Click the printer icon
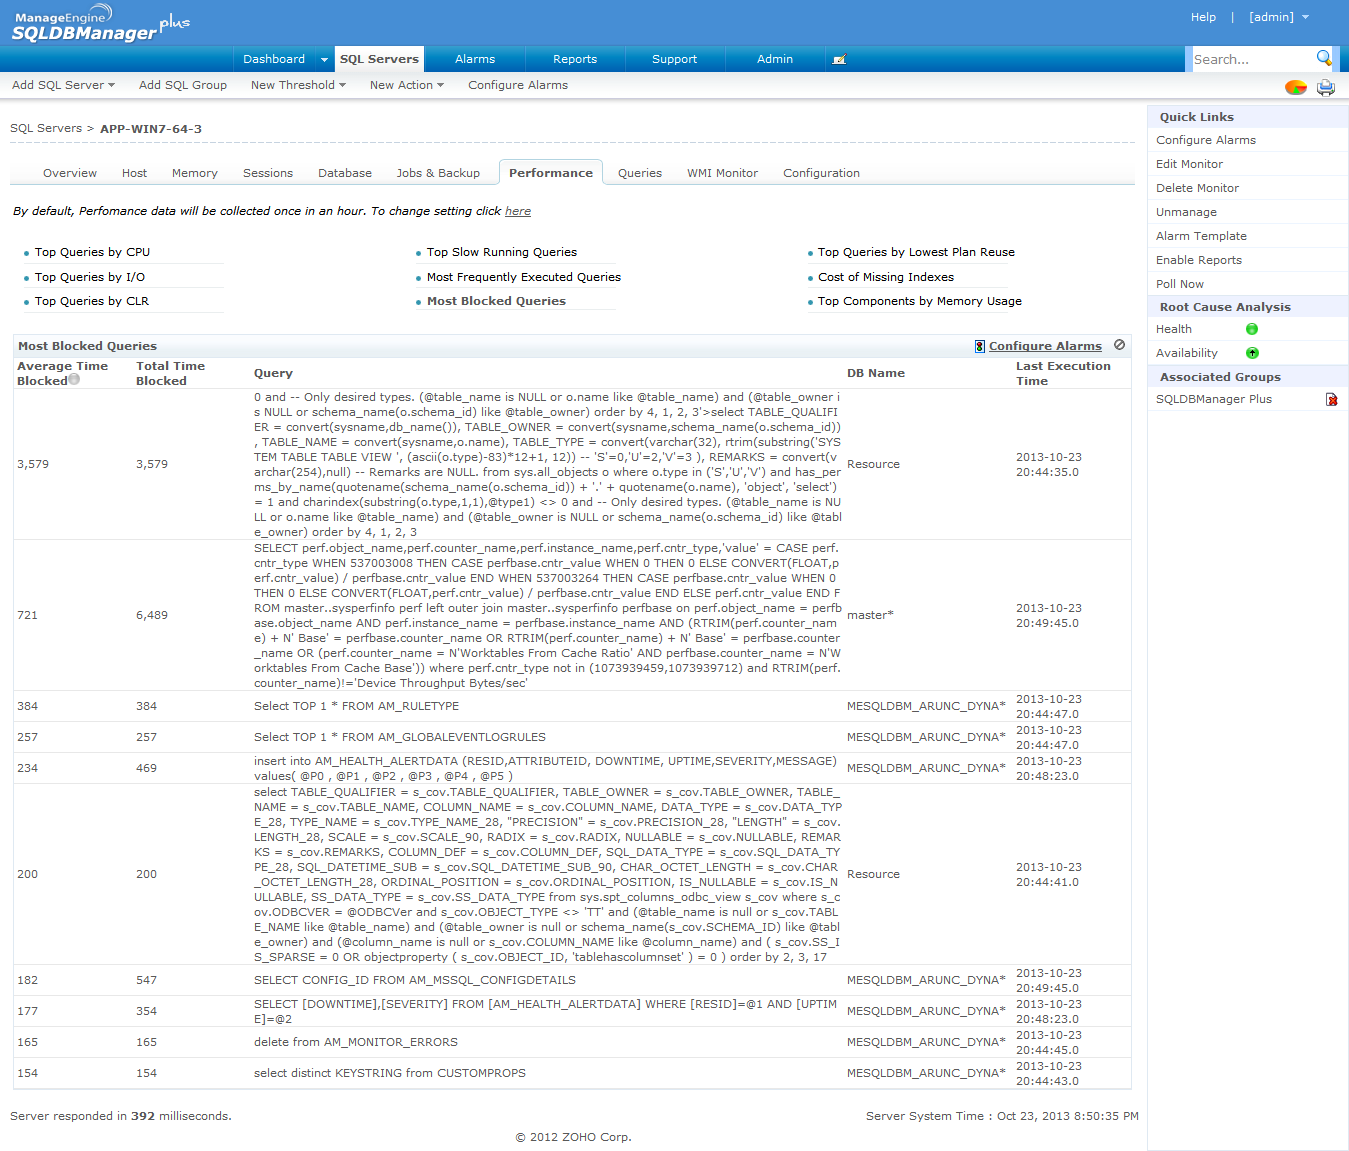The width and height of the screenshot is (1349, 1151). click(1325, 87)
